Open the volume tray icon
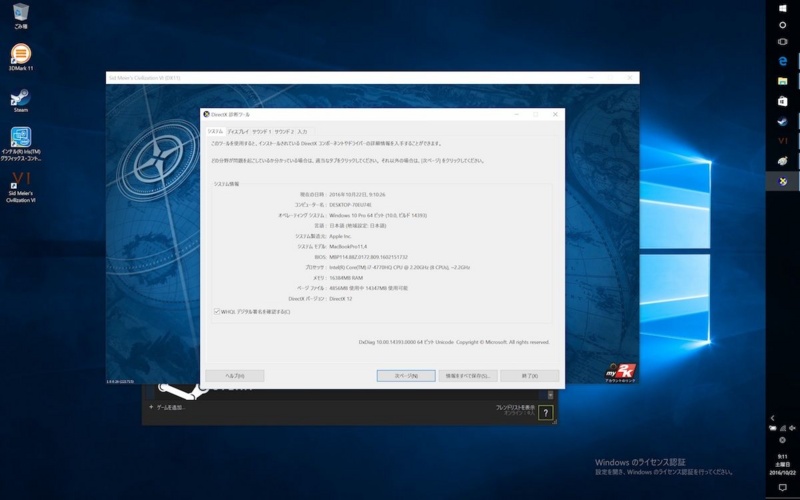The image size is (800, 500). (793, 429)
